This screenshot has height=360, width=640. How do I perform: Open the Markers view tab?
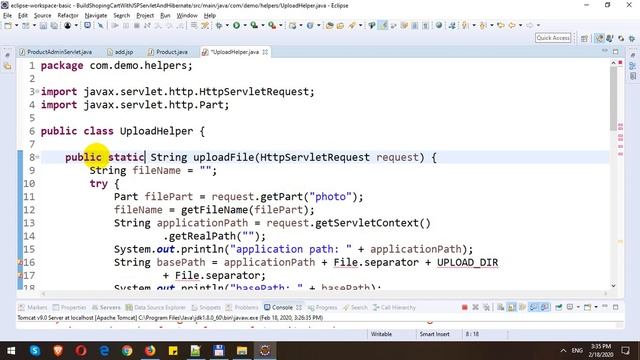tap(33, 307)
